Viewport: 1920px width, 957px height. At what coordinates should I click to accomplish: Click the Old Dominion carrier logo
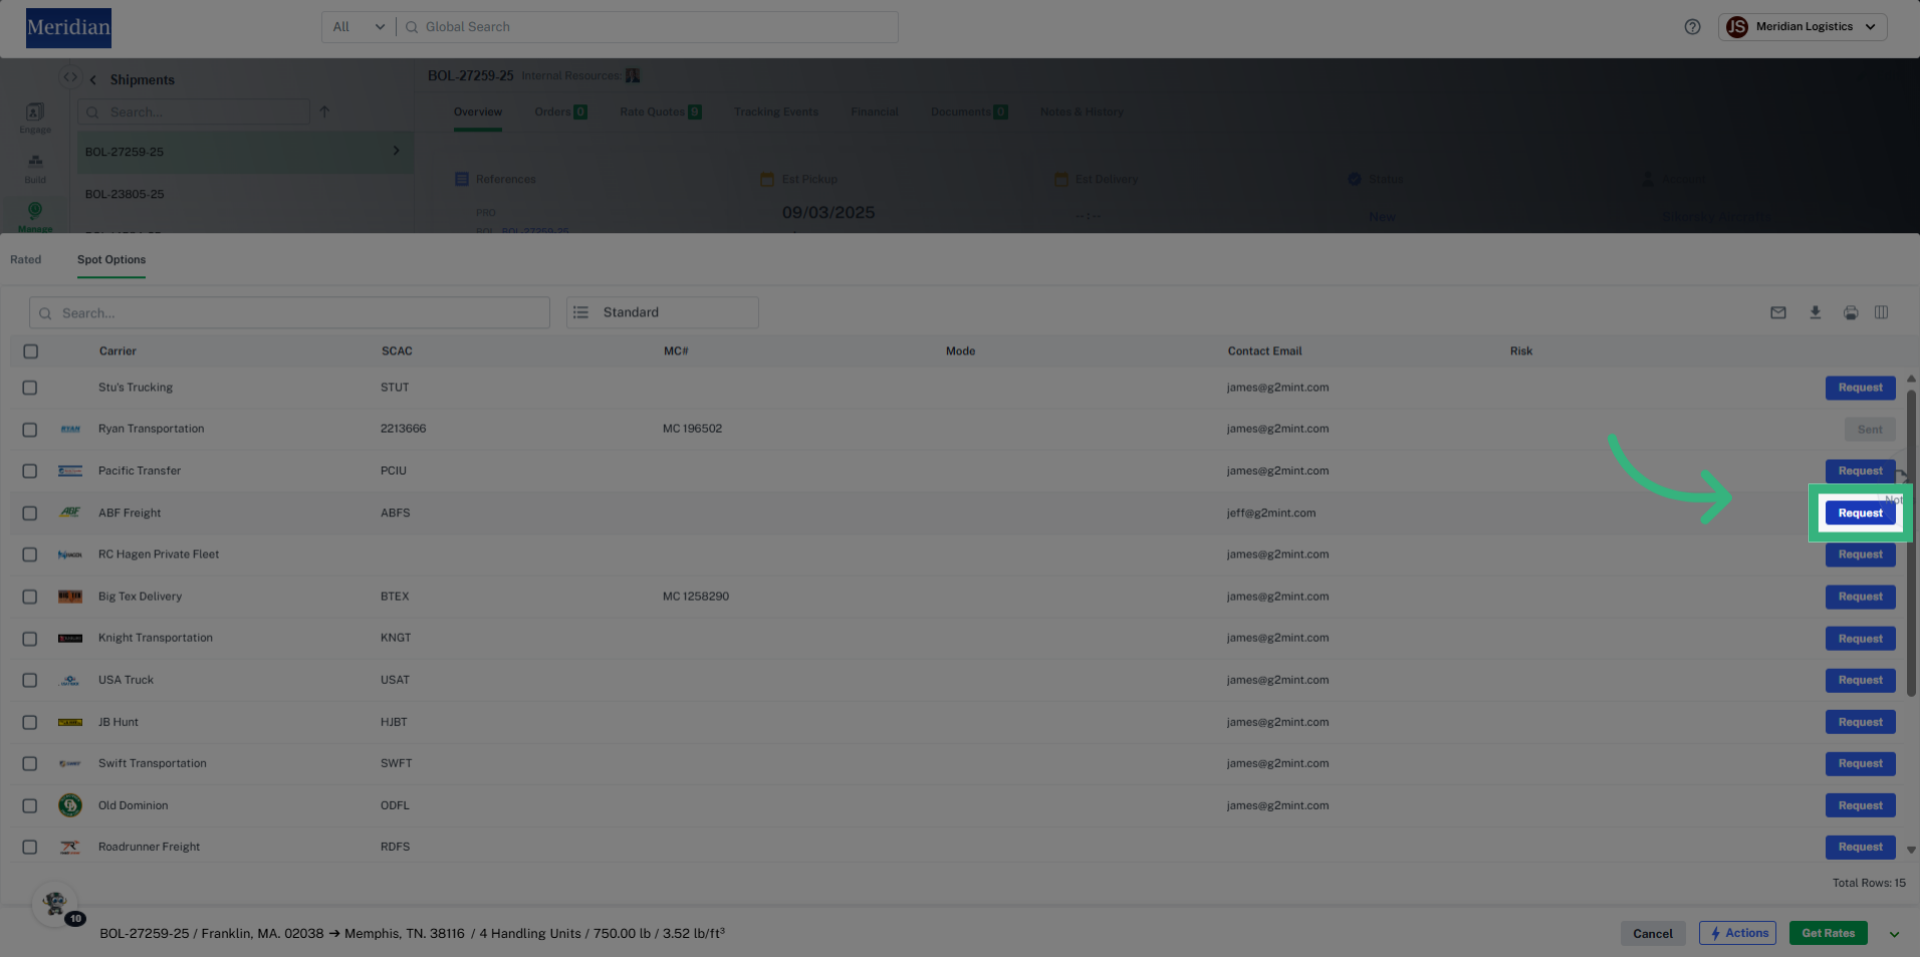(70, 805)
